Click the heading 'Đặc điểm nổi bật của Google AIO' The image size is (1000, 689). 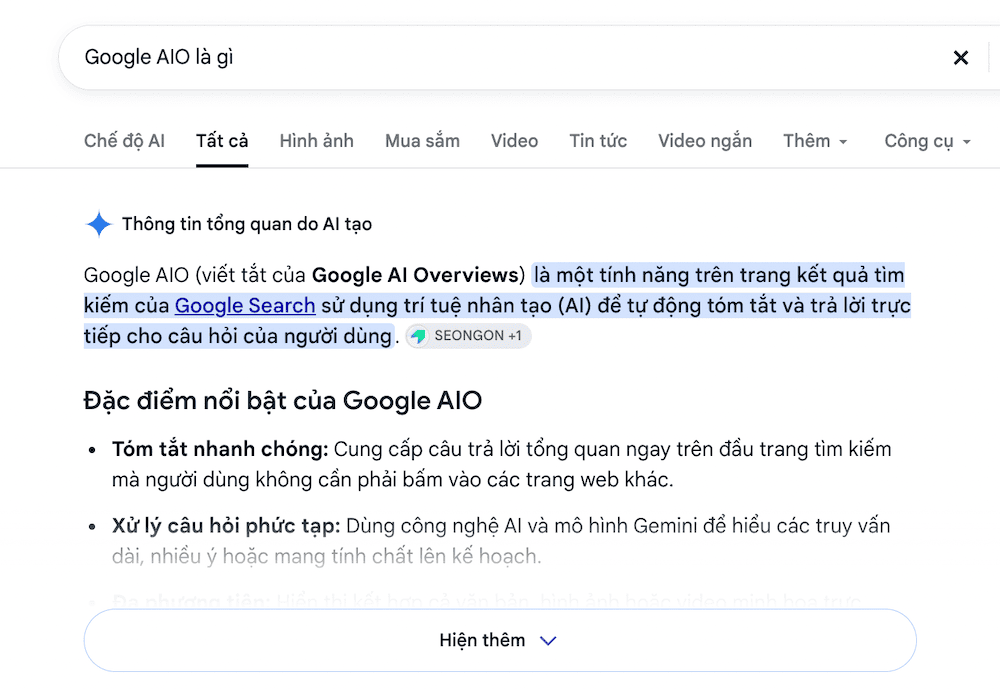click(x=283, y=401)
